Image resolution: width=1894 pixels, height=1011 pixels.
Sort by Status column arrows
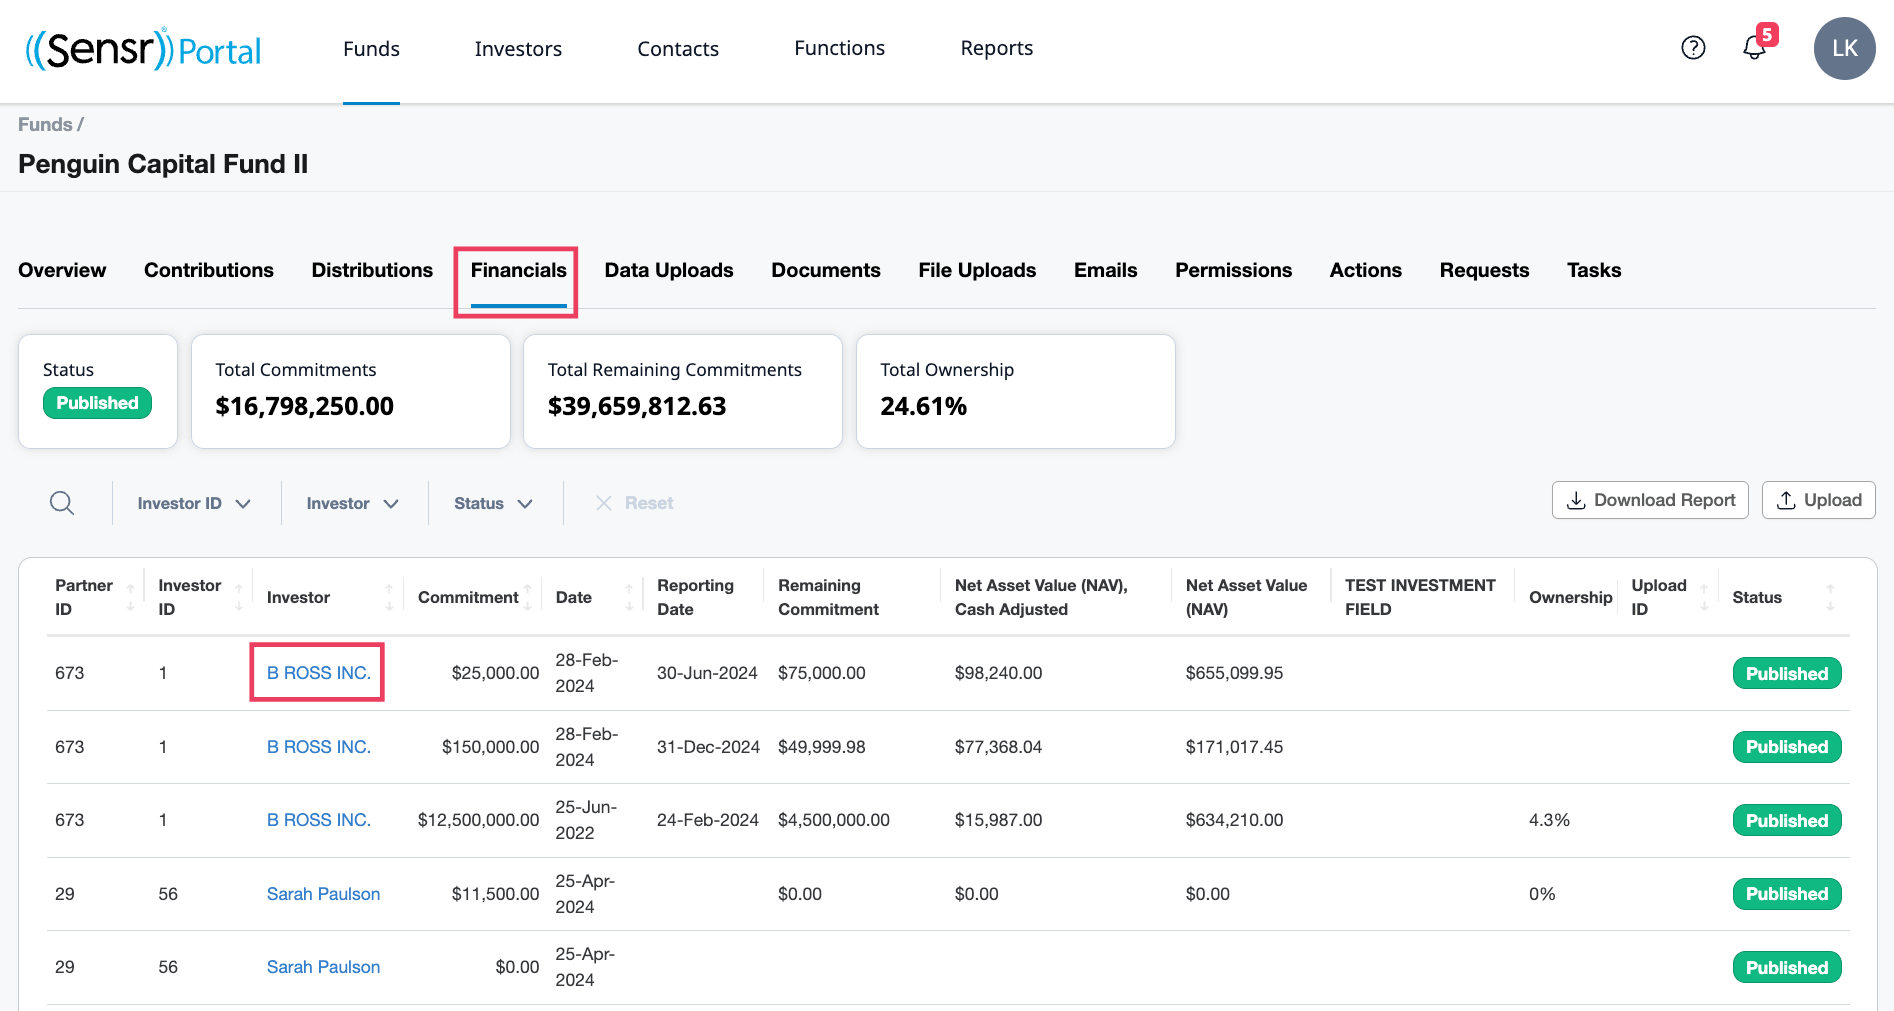1830,598
